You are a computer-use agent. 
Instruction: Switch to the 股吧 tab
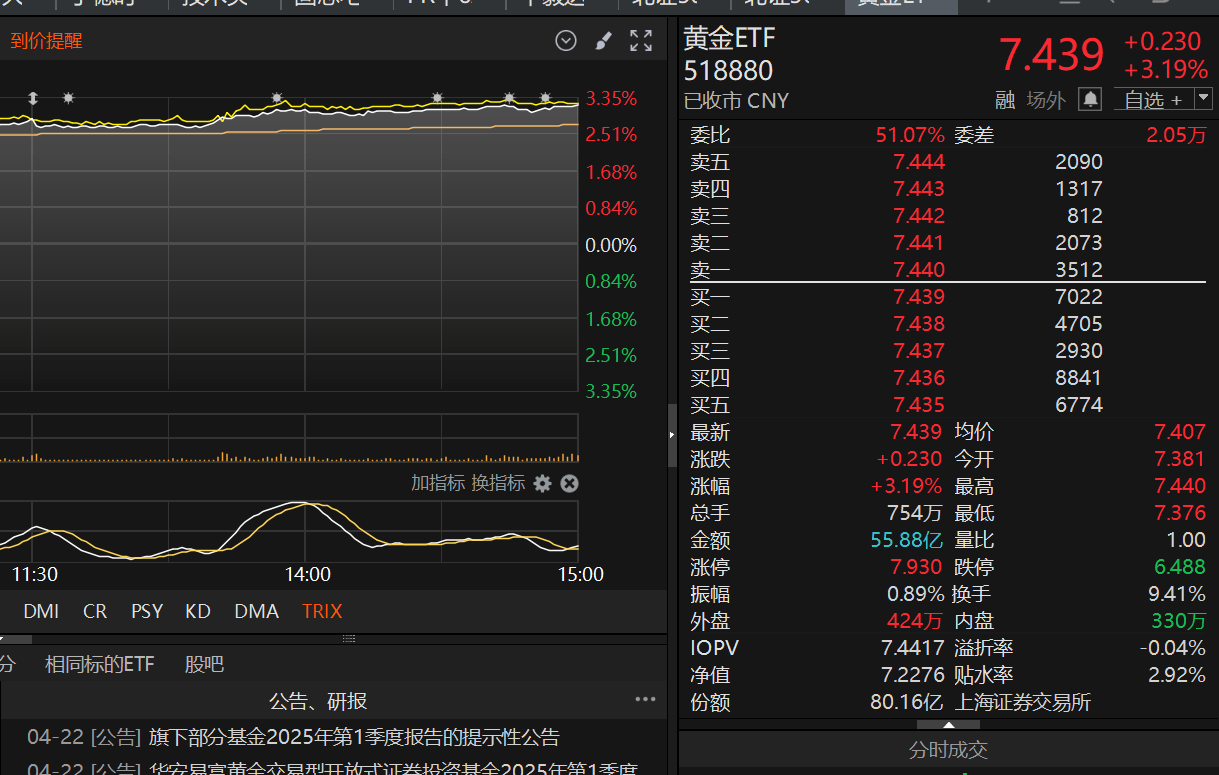204,663
